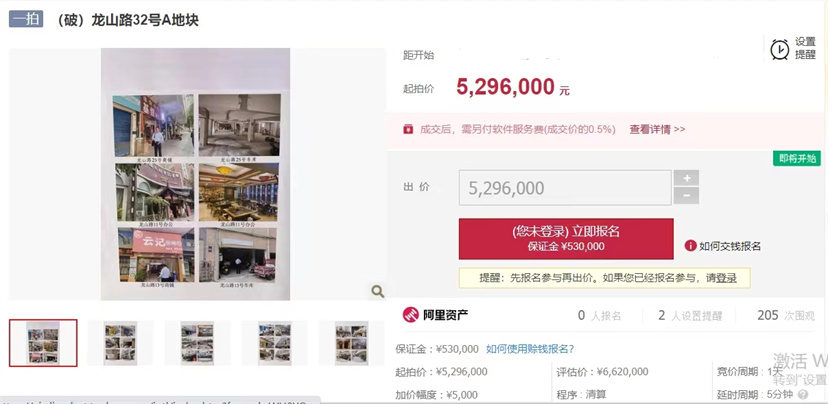Select the first selected photo thumbnail

[x=43, y=343]
